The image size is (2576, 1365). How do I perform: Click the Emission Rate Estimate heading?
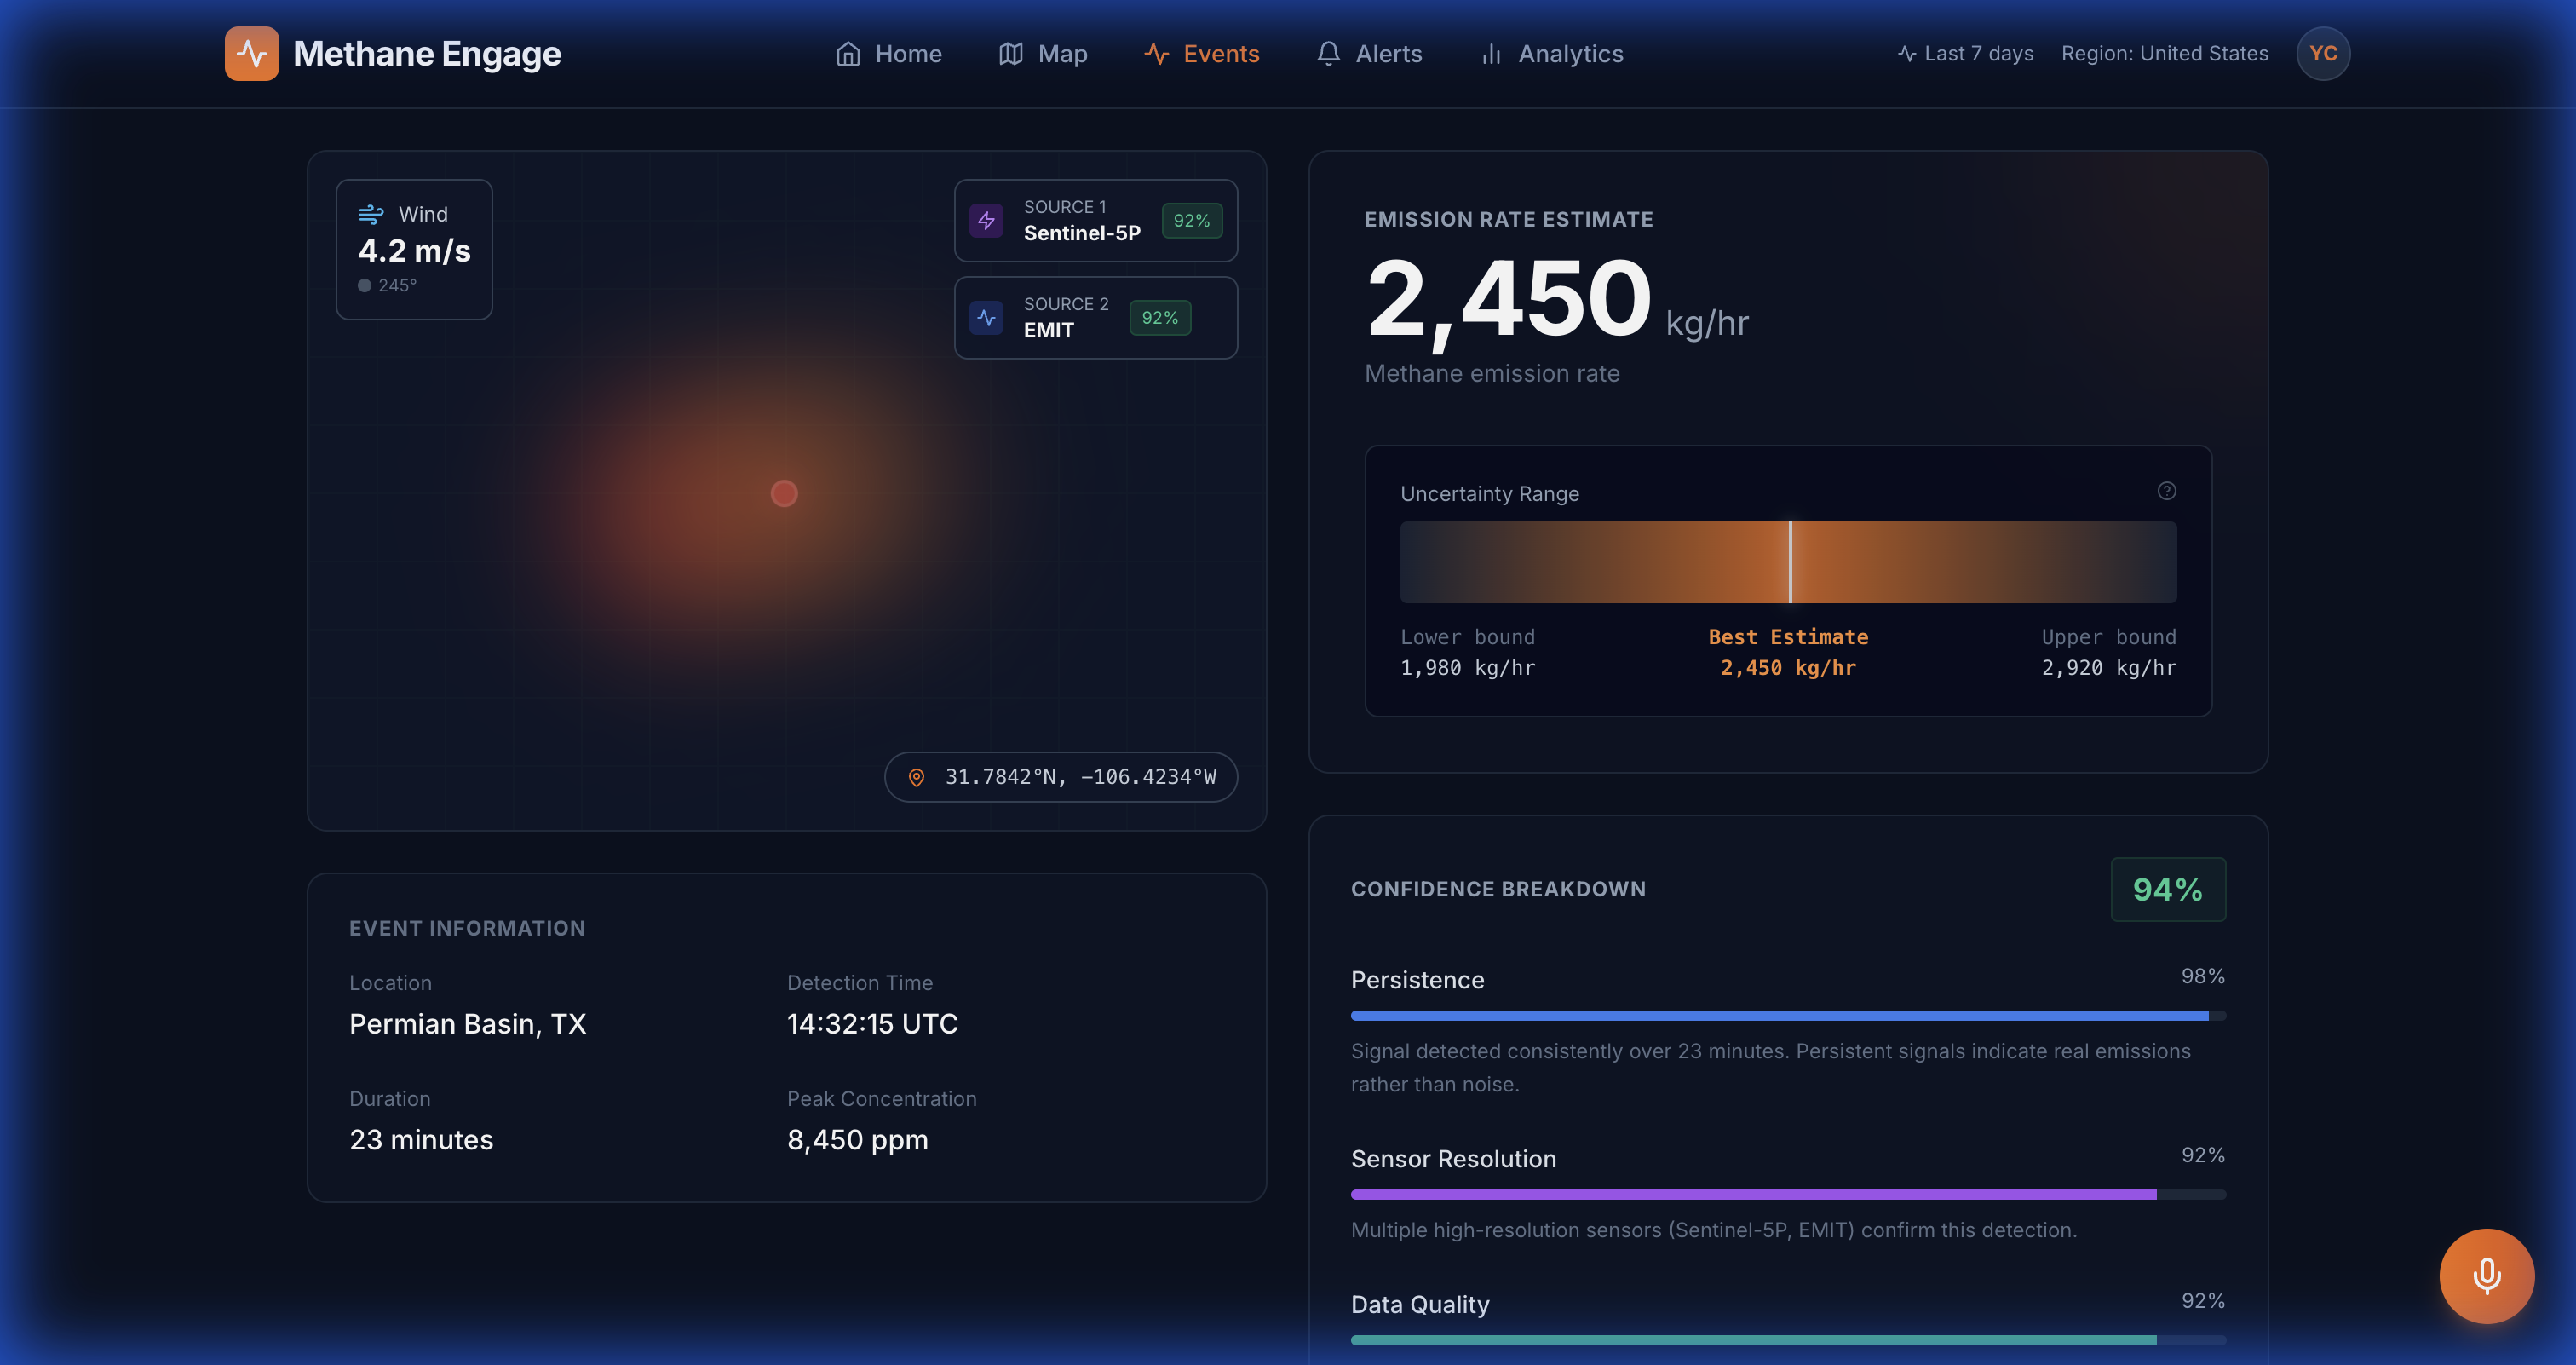(1508, 219)
